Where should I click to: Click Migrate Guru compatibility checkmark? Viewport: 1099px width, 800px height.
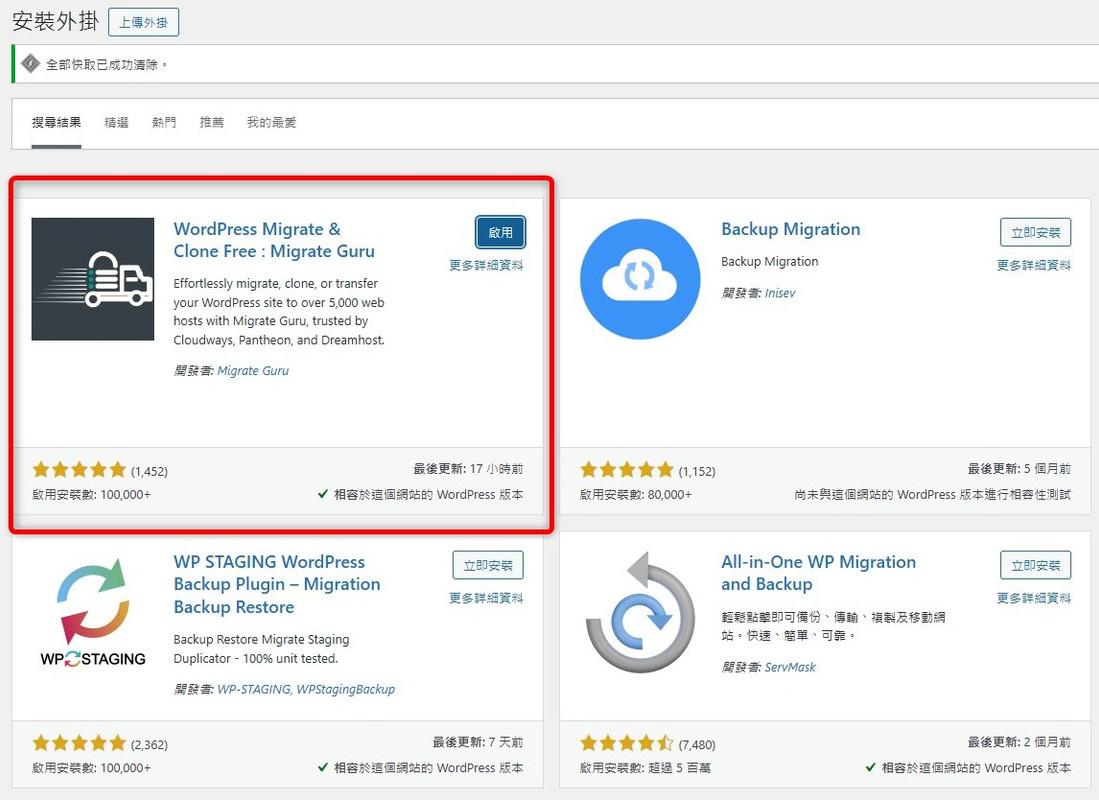[x=323, y=494]
